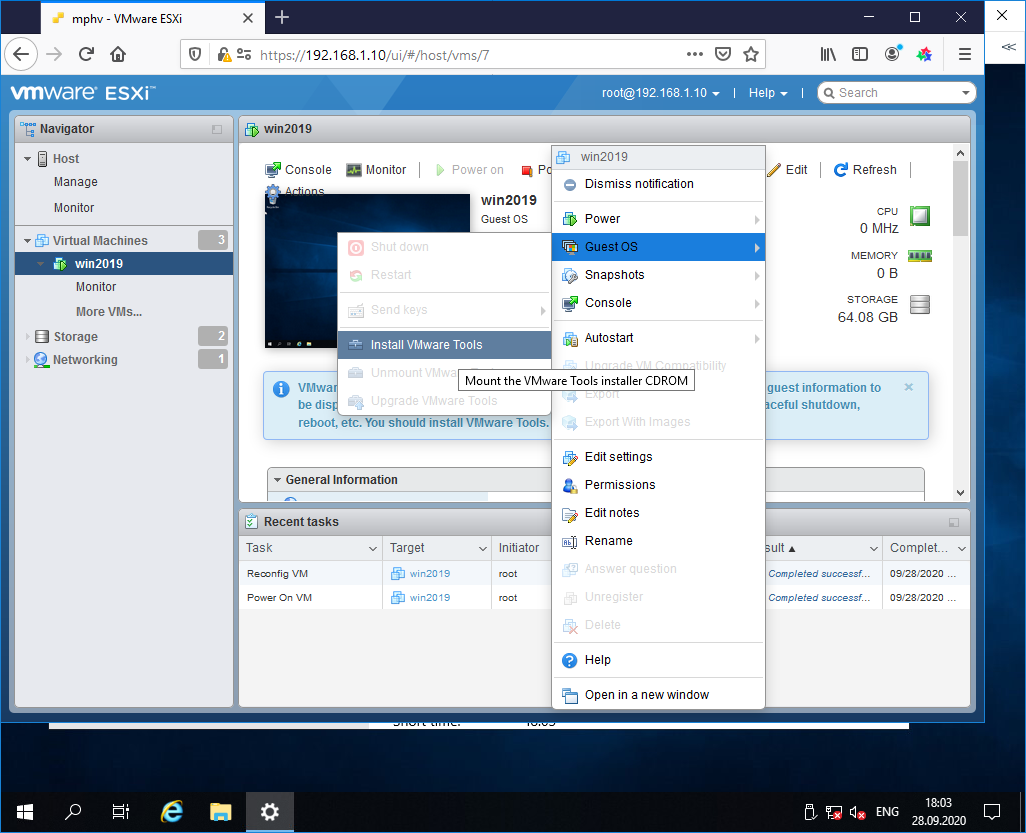Reload the page in Firefox

pyautogui.click(x=86, y=54)
